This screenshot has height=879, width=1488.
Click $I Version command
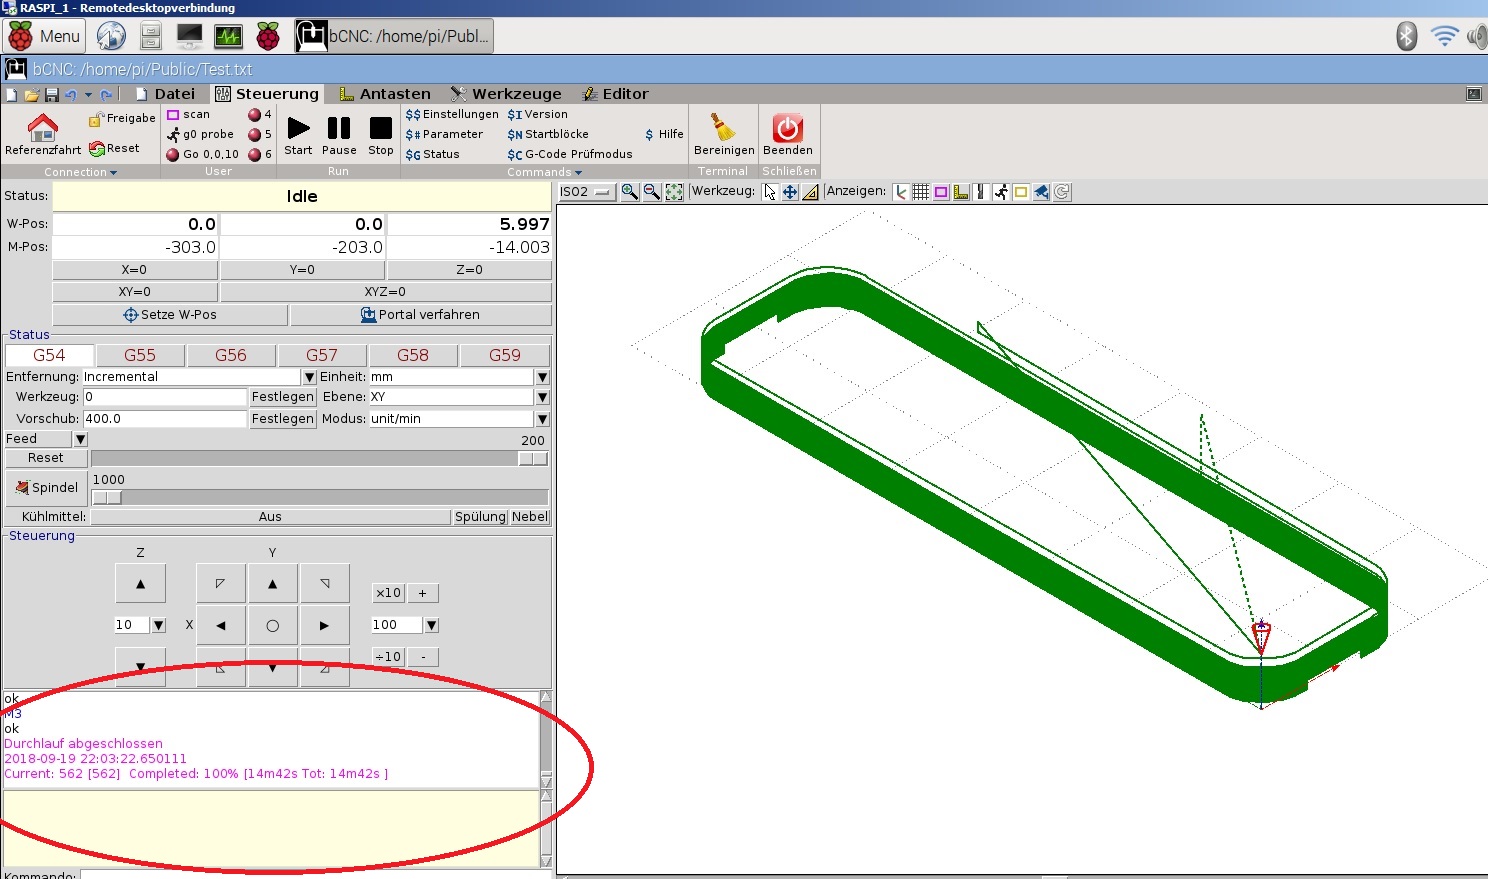point(537,114)
